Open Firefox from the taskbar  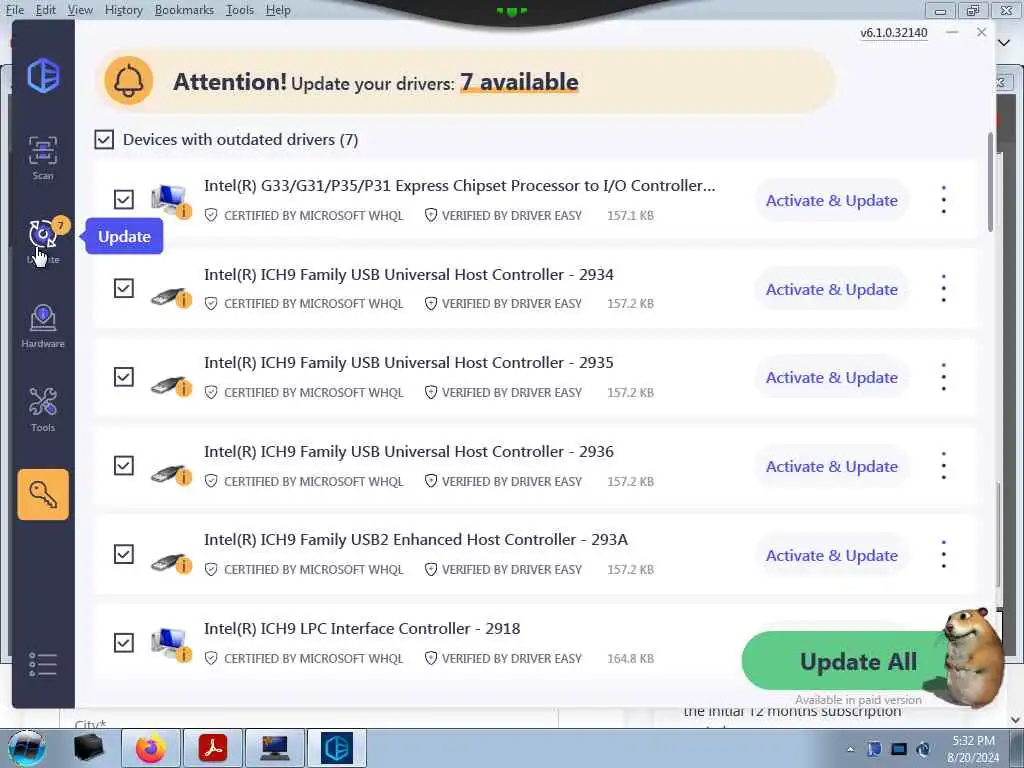[151, 748]
